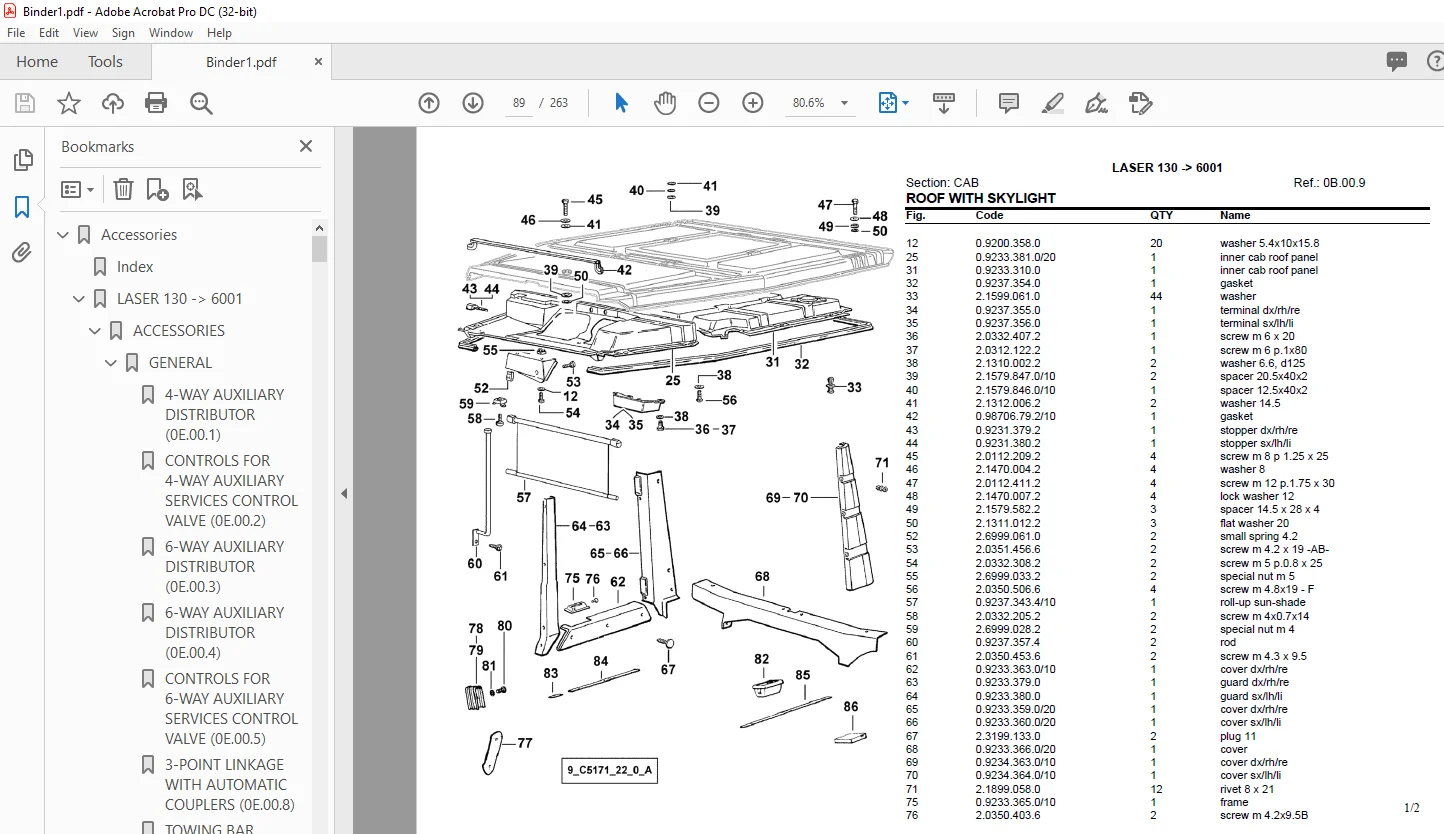
Task: Open the Attachments paperclip panel
Action: pyautogui.click(x=22, y=252)
